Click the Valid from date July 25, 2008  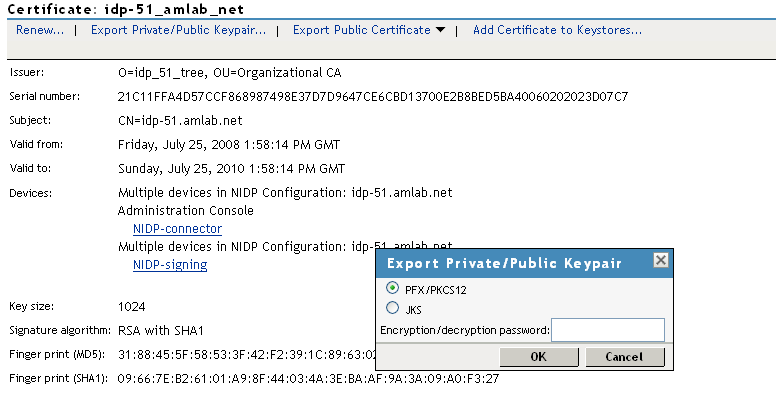pyautogui.click(x=229, y=145)
